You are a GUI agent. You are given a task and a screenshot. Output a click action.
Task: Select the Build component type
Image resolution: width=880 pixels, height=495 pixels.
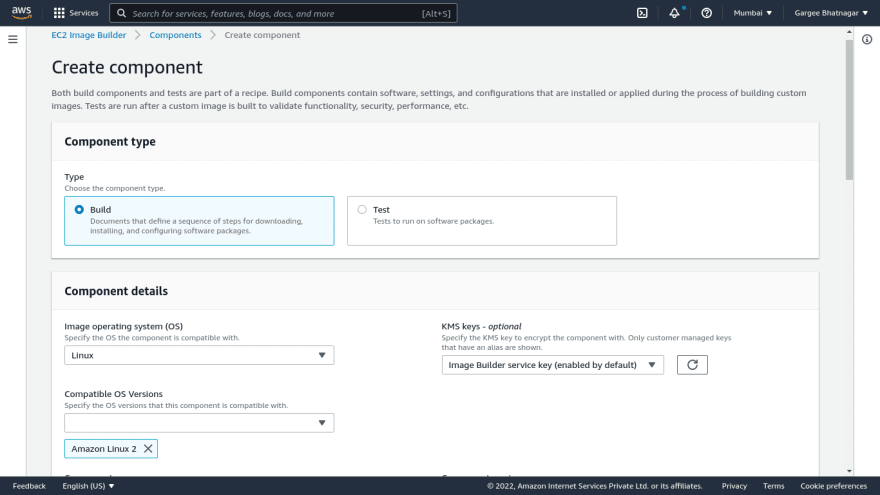199,221
